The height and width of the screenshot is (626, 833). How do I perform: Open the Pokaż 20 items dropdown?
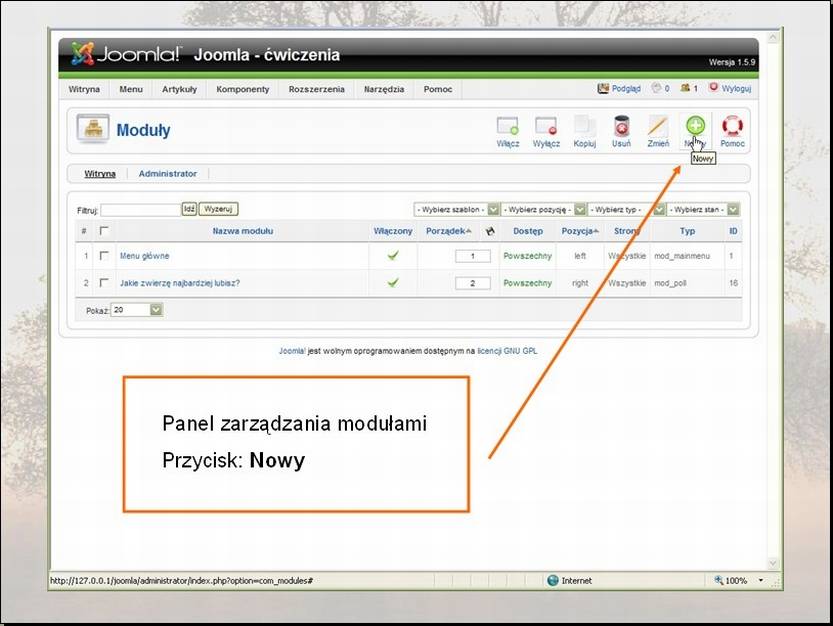point(137,310)
